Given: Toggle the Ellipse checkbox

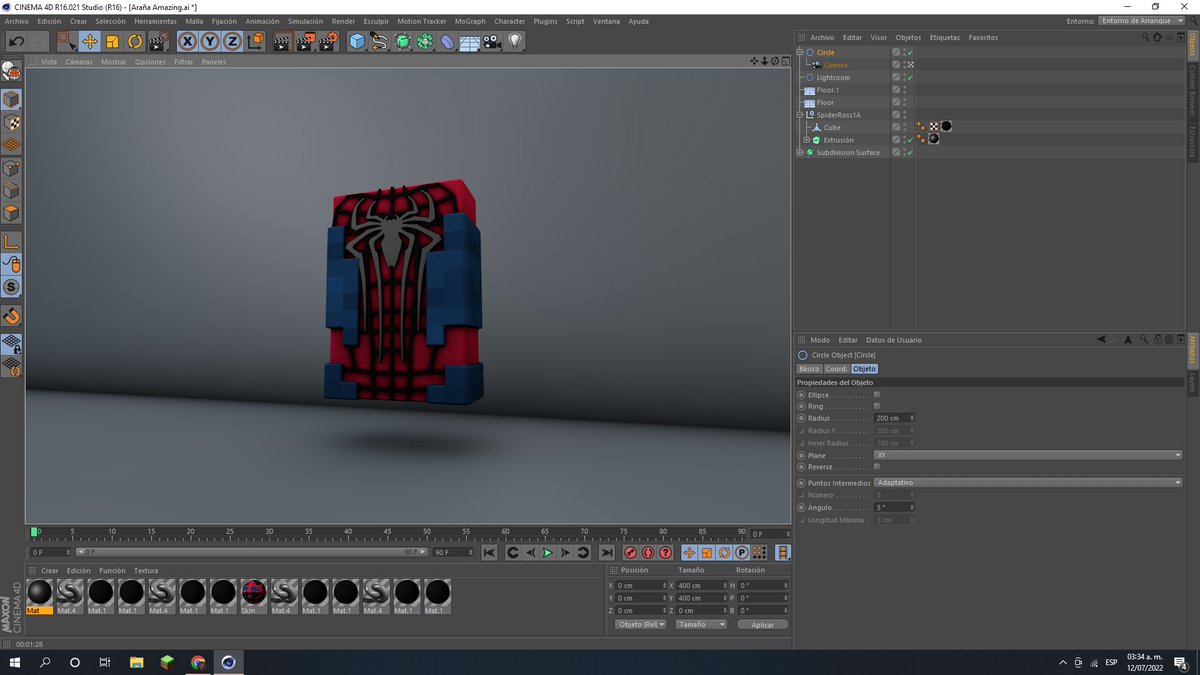Looking at the screenshot, I should tap(877, 395).
